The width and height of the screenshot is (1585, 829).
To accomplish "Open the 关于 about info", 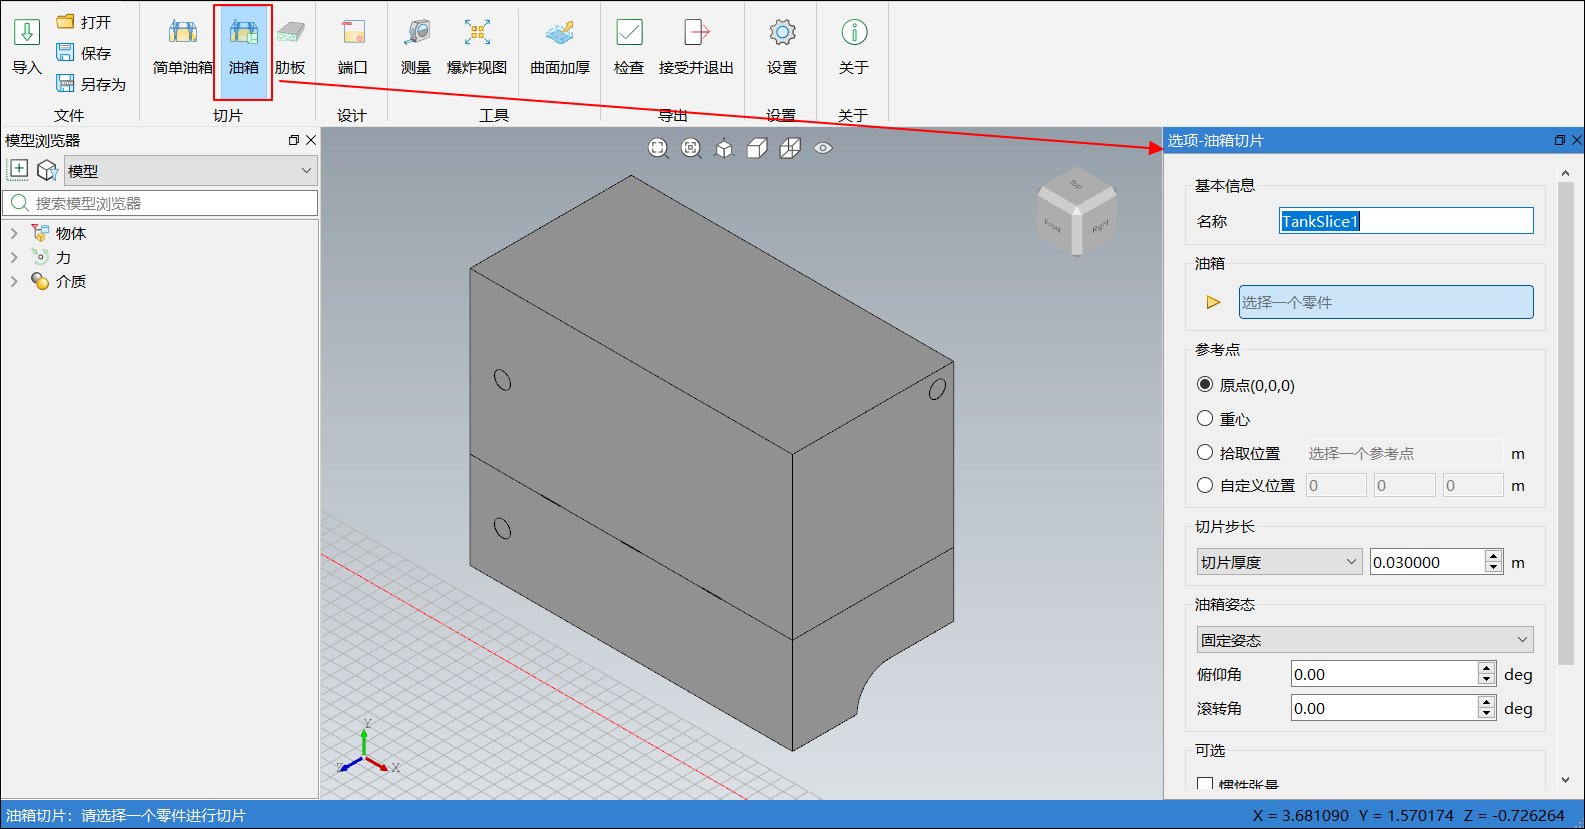I will (x=854, y=45).
